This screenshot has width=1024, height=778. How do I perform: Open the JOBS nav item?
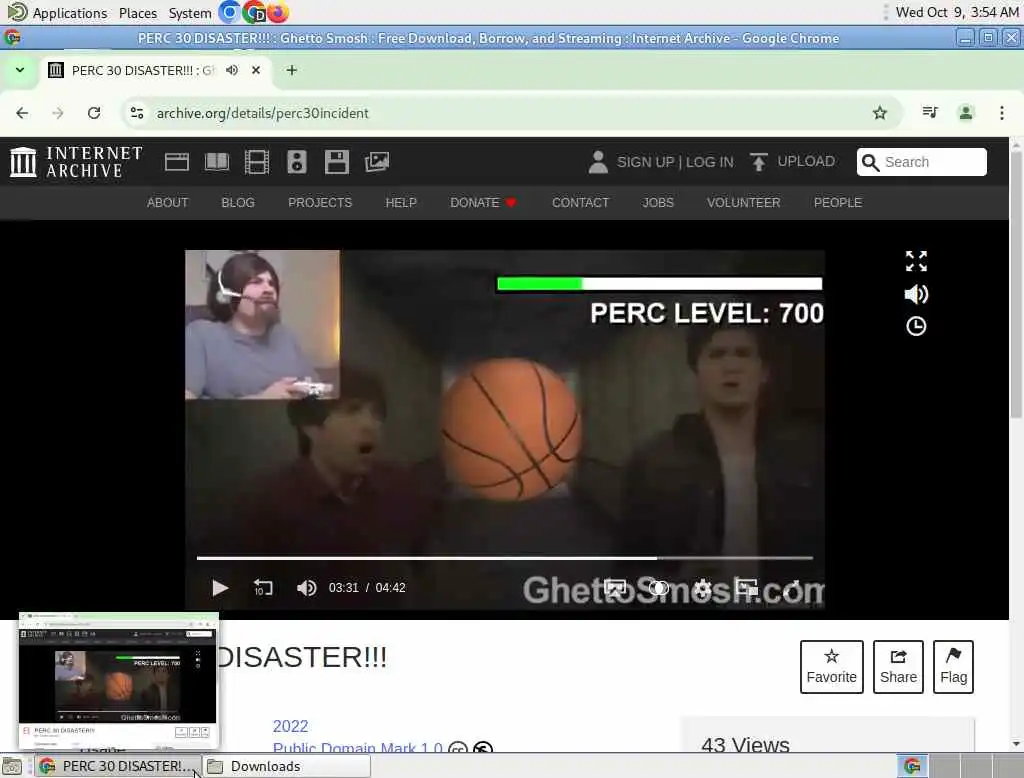click(658, 203)
